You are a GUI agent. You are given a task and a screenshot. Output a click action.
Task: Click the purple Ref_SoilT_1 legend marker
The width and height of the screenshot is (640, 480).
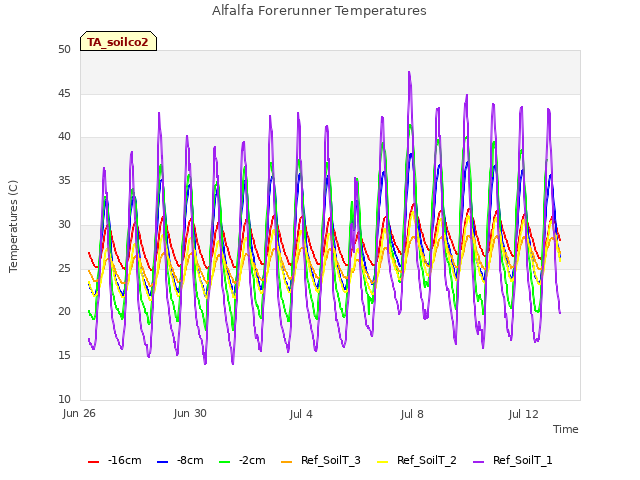coord(478,462)
